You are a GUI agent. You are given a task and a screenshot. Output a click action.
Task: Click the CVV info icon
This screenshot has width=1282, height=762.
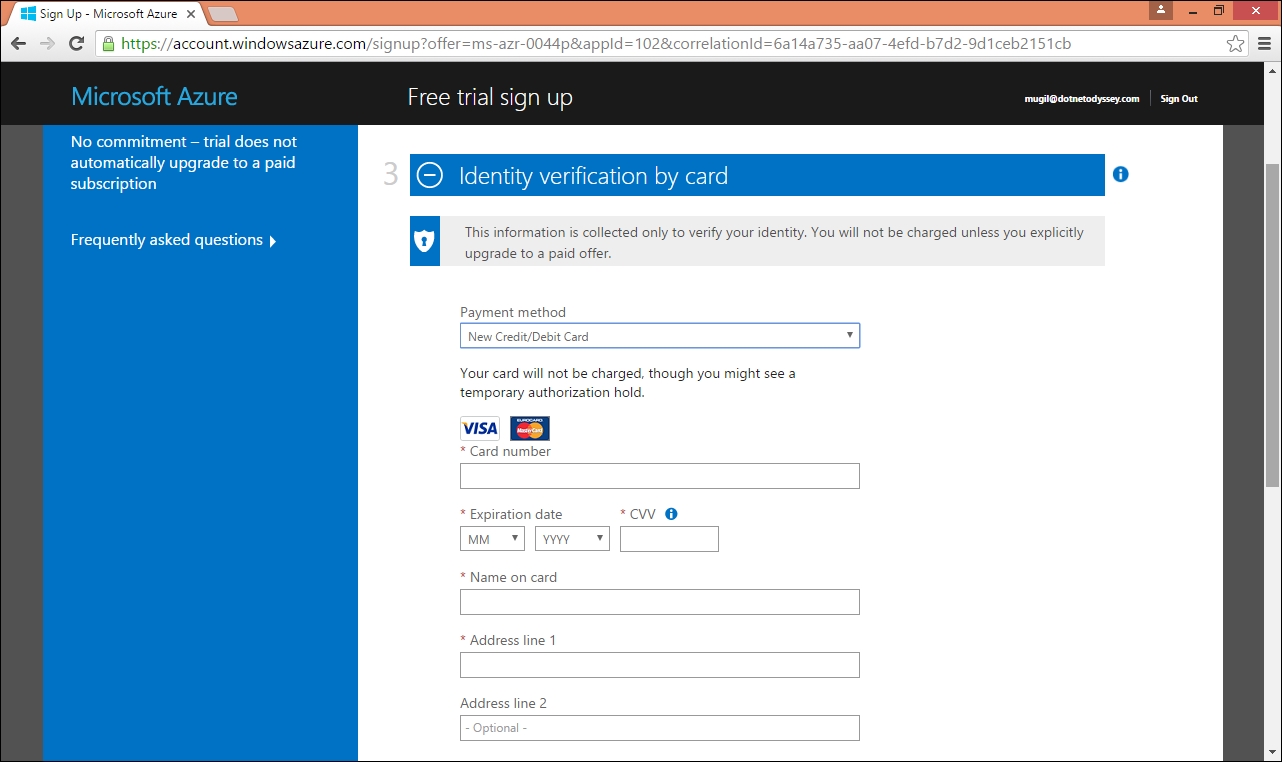(x=671, y=514)
